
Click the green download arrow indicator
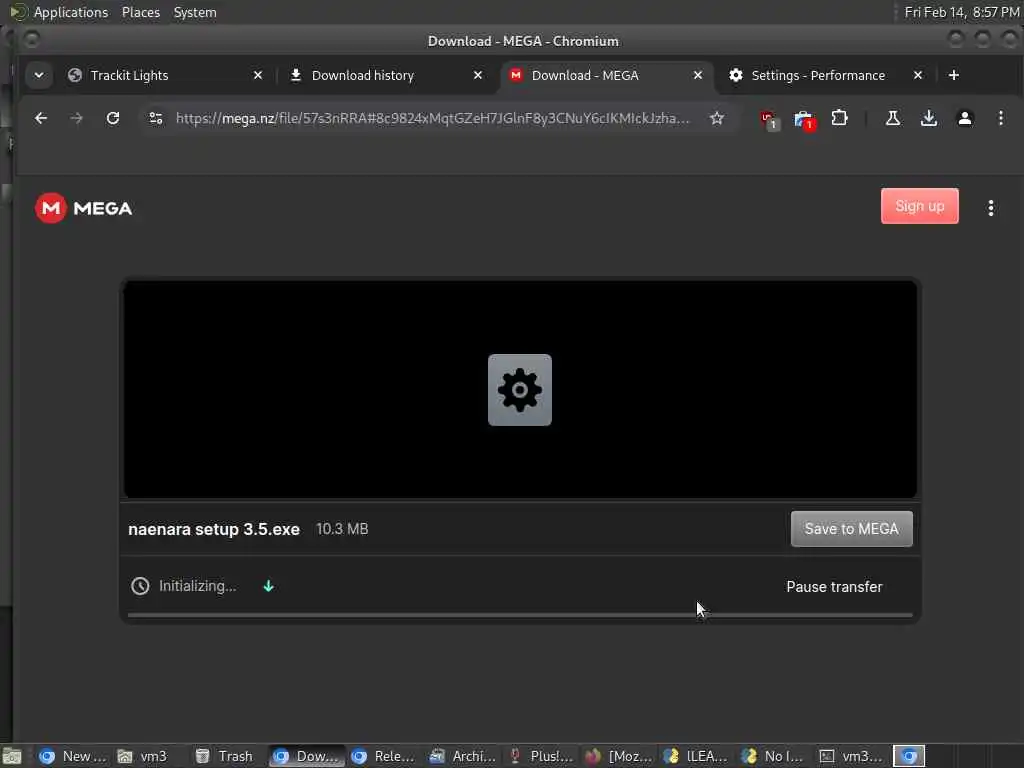coord(268,586)
